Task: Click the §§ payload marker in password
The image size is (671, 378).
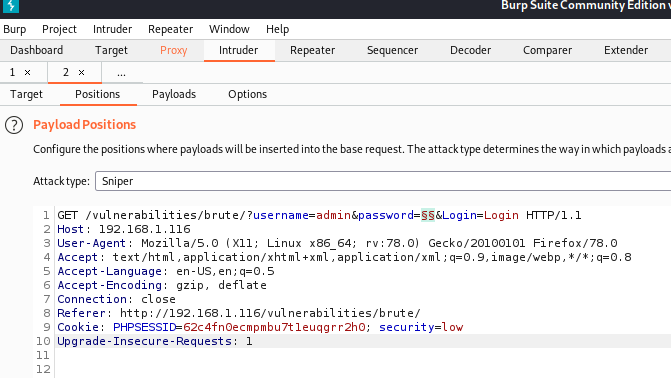Action: pyautogui.click(x=428, y=215)
